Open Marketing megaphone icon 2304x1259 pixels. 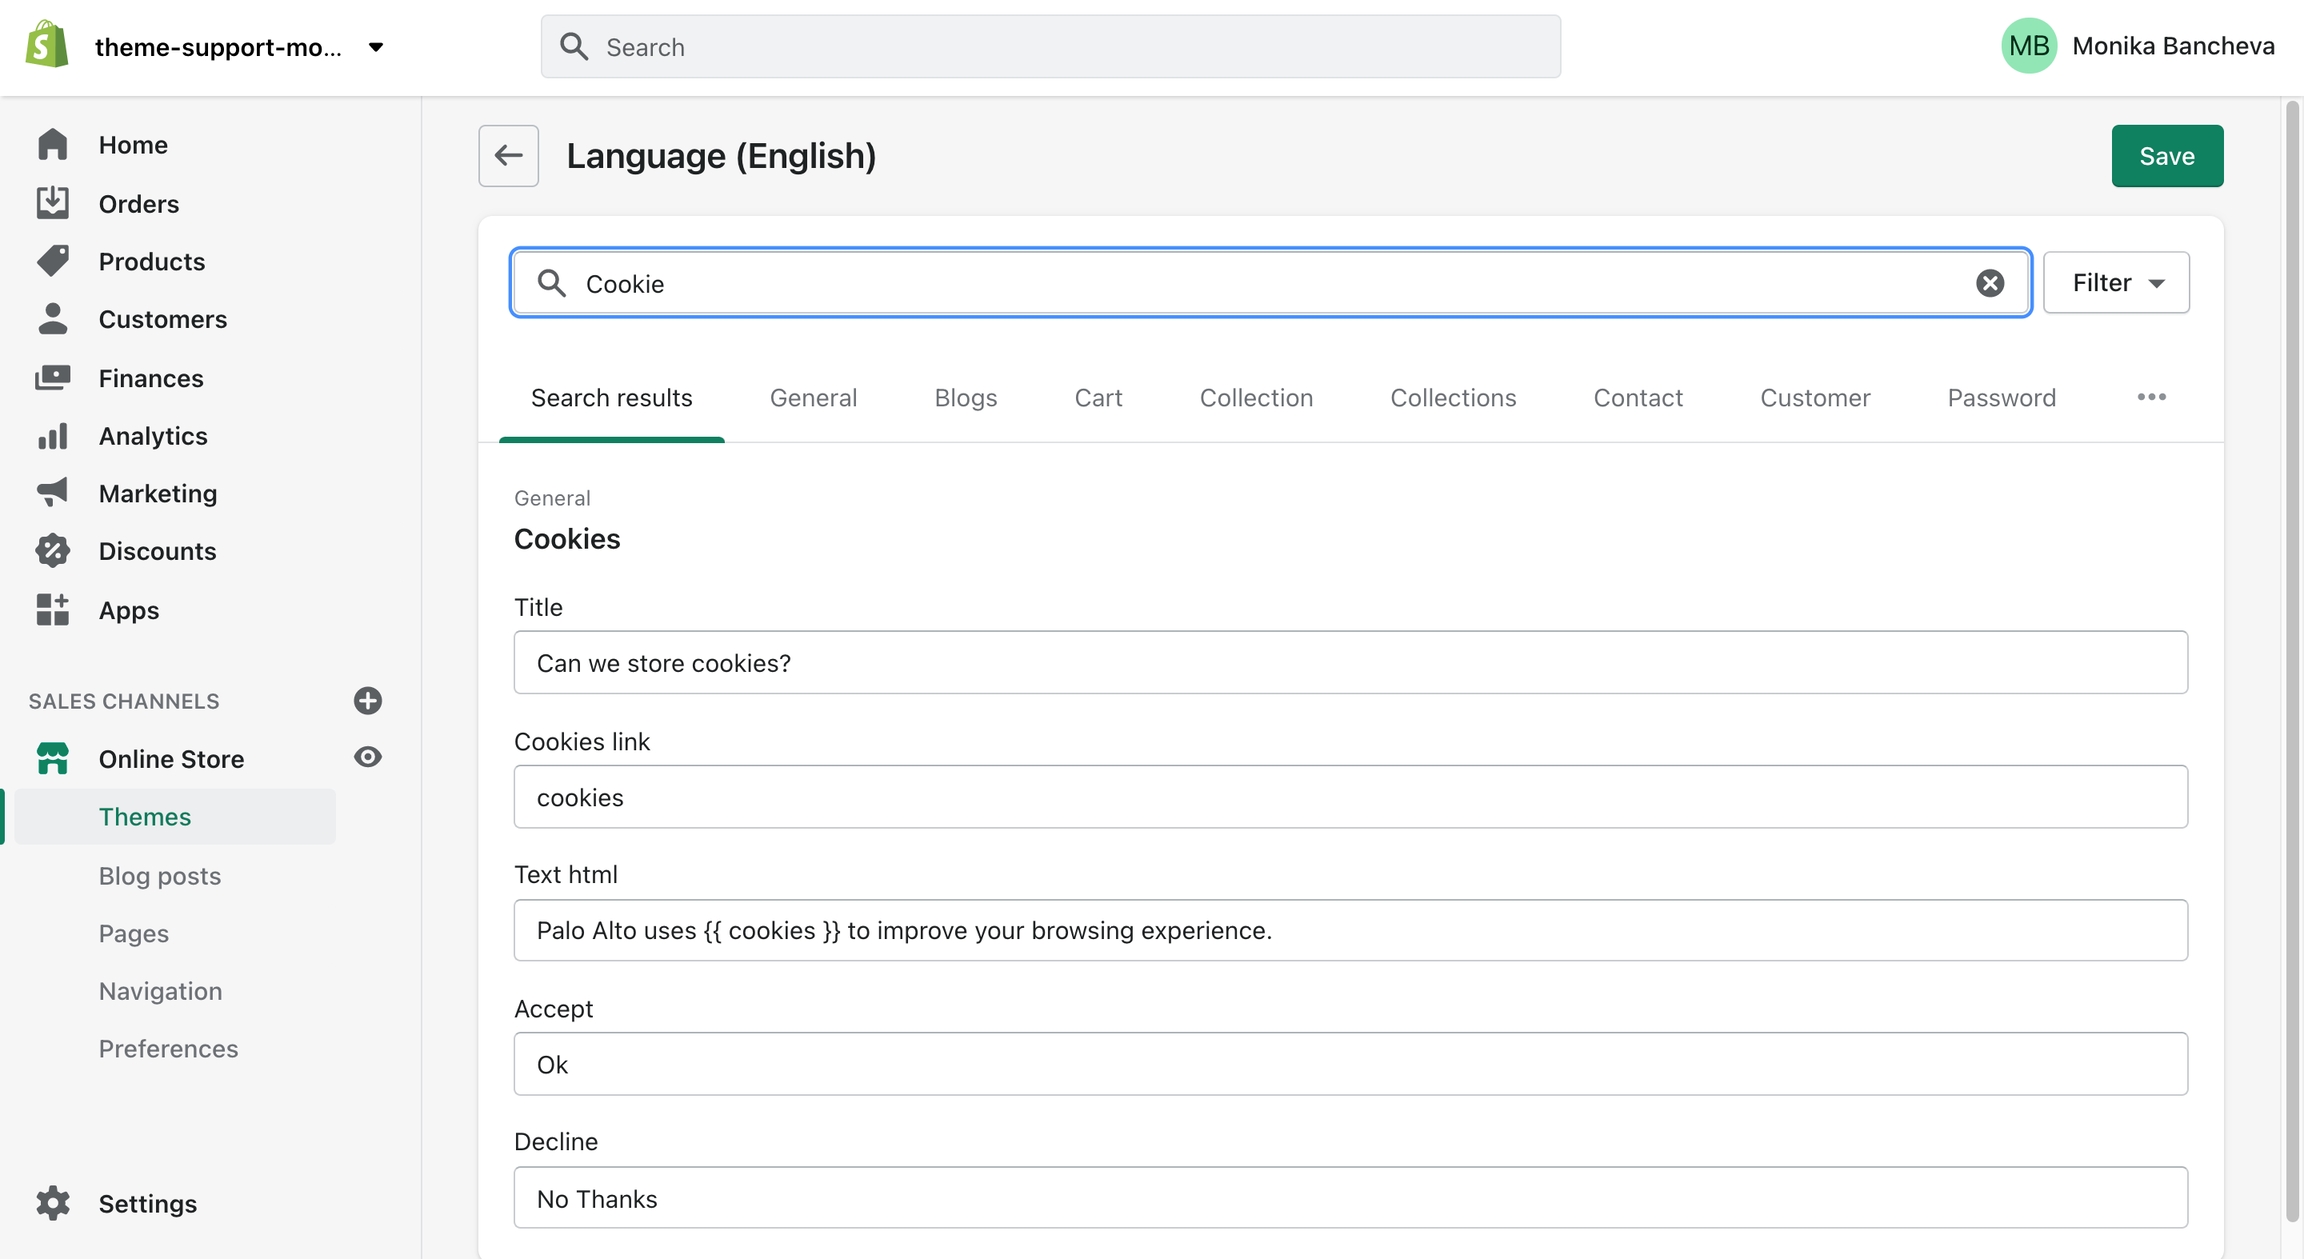coord(52,492)
